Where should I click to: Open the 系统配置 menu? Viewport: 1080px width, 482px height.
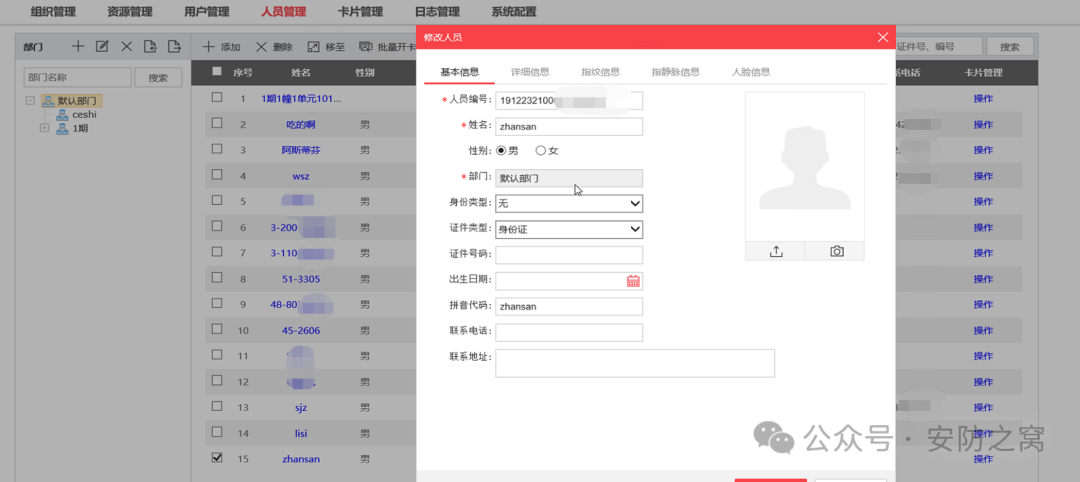click(x=514, y=12)
